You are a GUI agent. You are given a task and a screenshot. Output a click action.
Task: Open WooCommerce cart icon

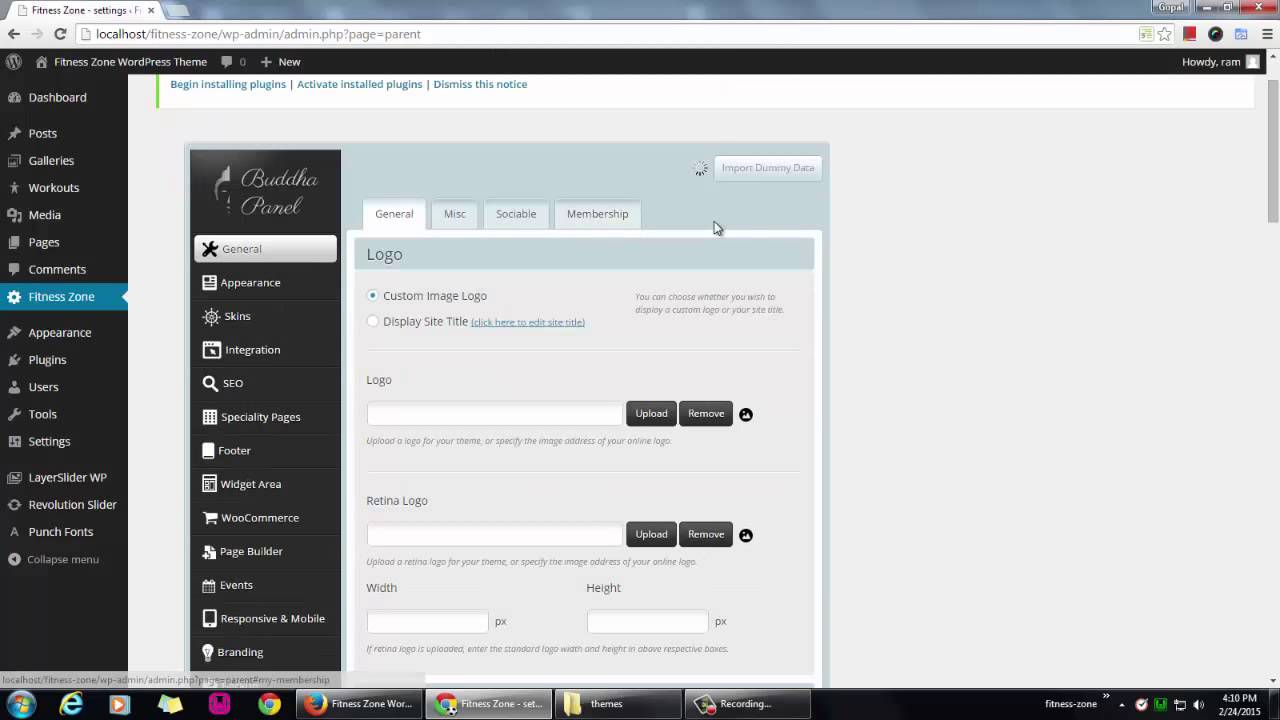(210, 518)
